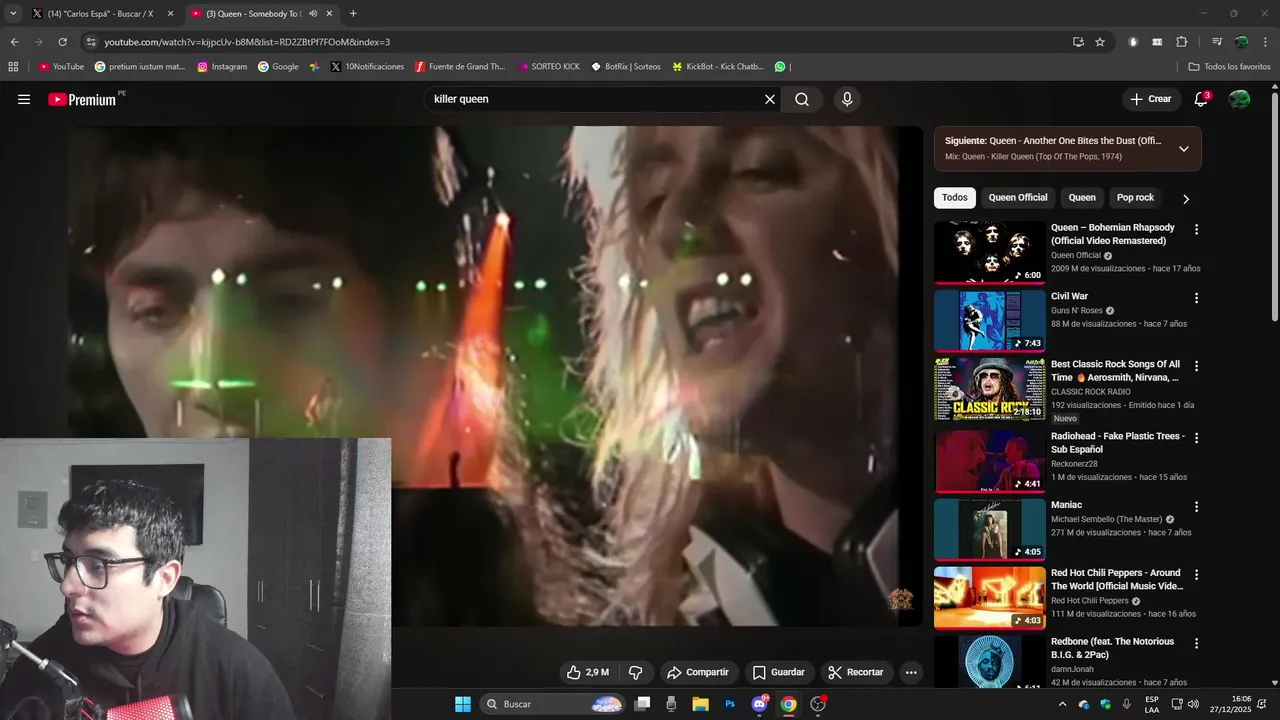The width and height of the screenshot is (1280, 720).
Task: Open options for the Maniac video
Action: point(1196,507)
